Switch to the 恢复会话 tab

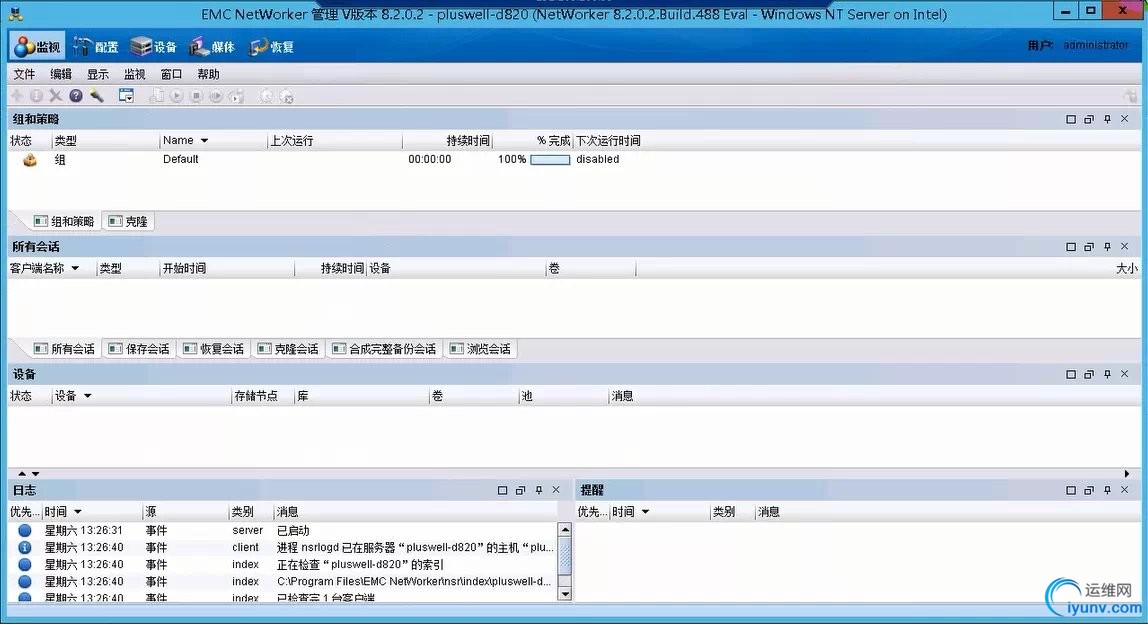pyautogui.click(x=213, y=349)
